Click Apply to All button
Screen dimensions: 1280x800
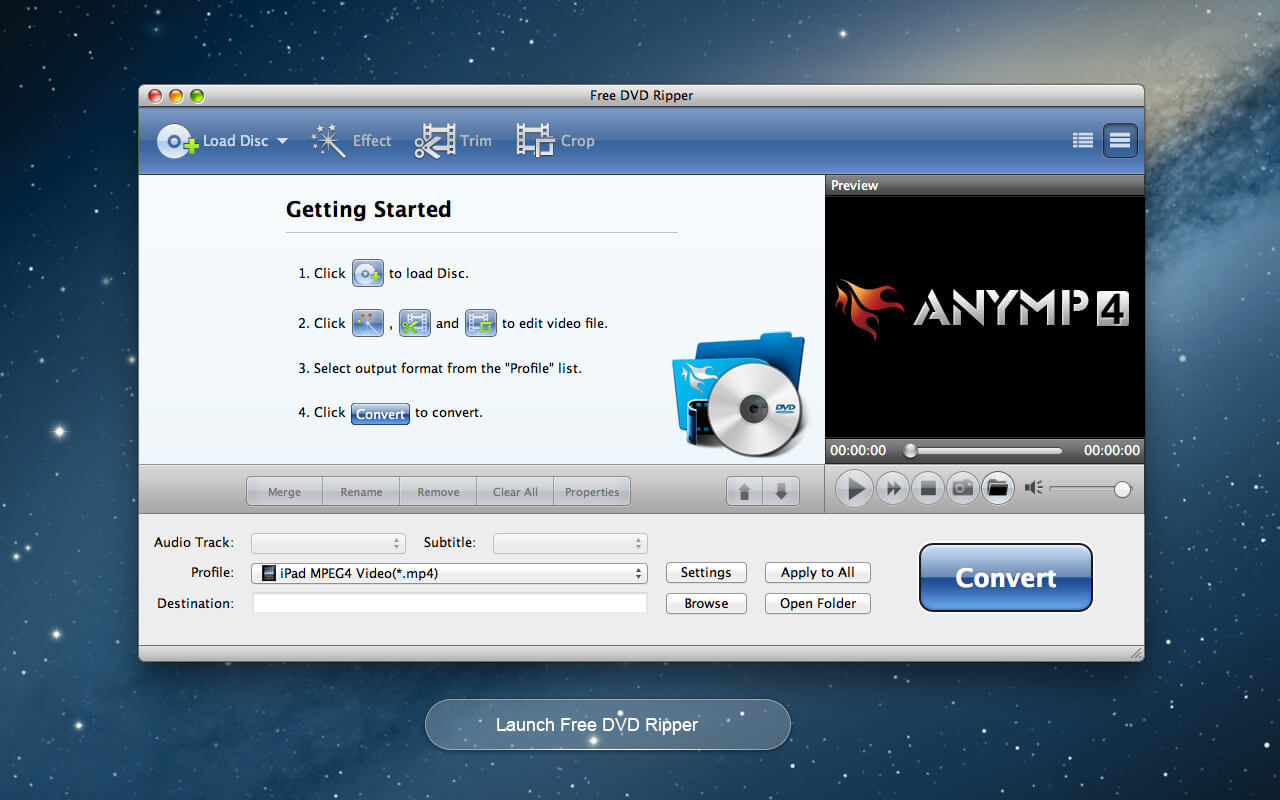tap(818, 573)
